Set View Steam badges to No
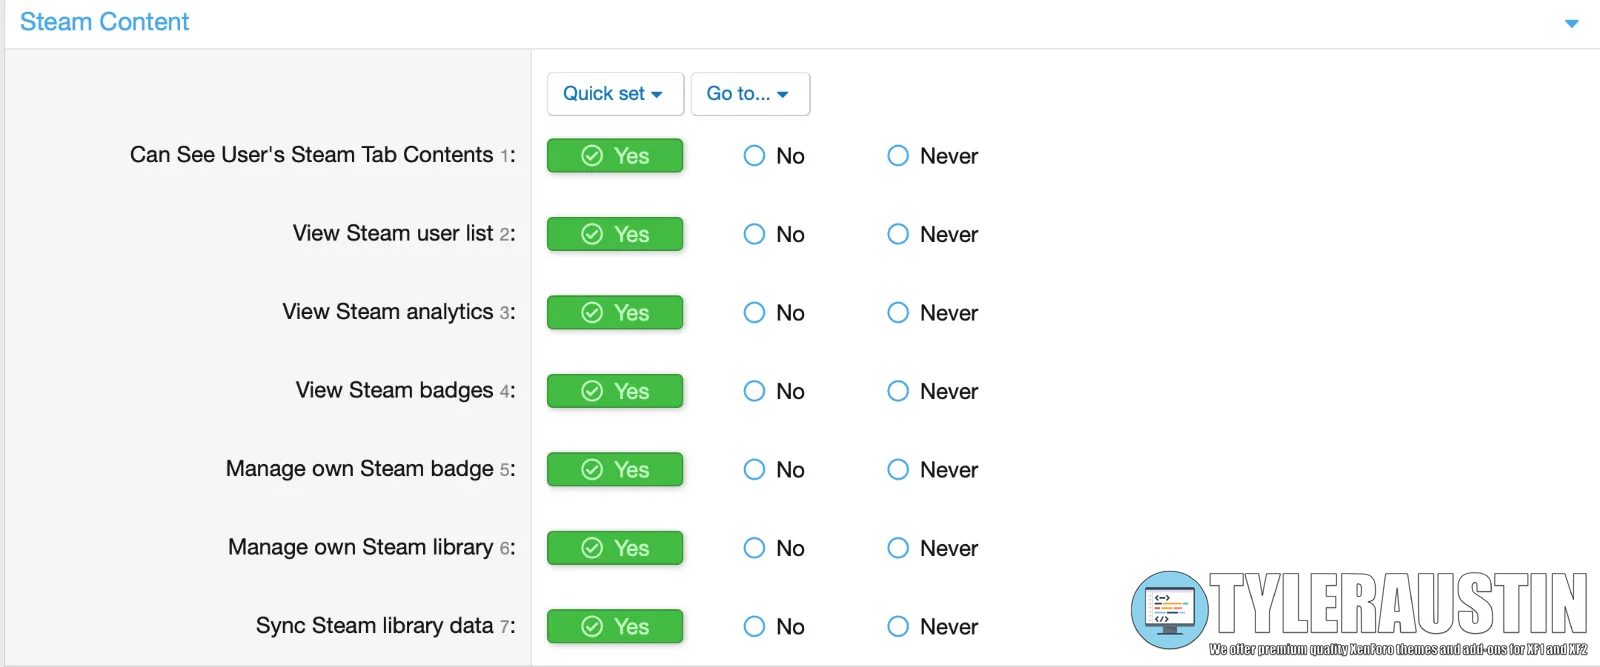The width and height of the screenshot is (1600, 667). tap(755, 391)
